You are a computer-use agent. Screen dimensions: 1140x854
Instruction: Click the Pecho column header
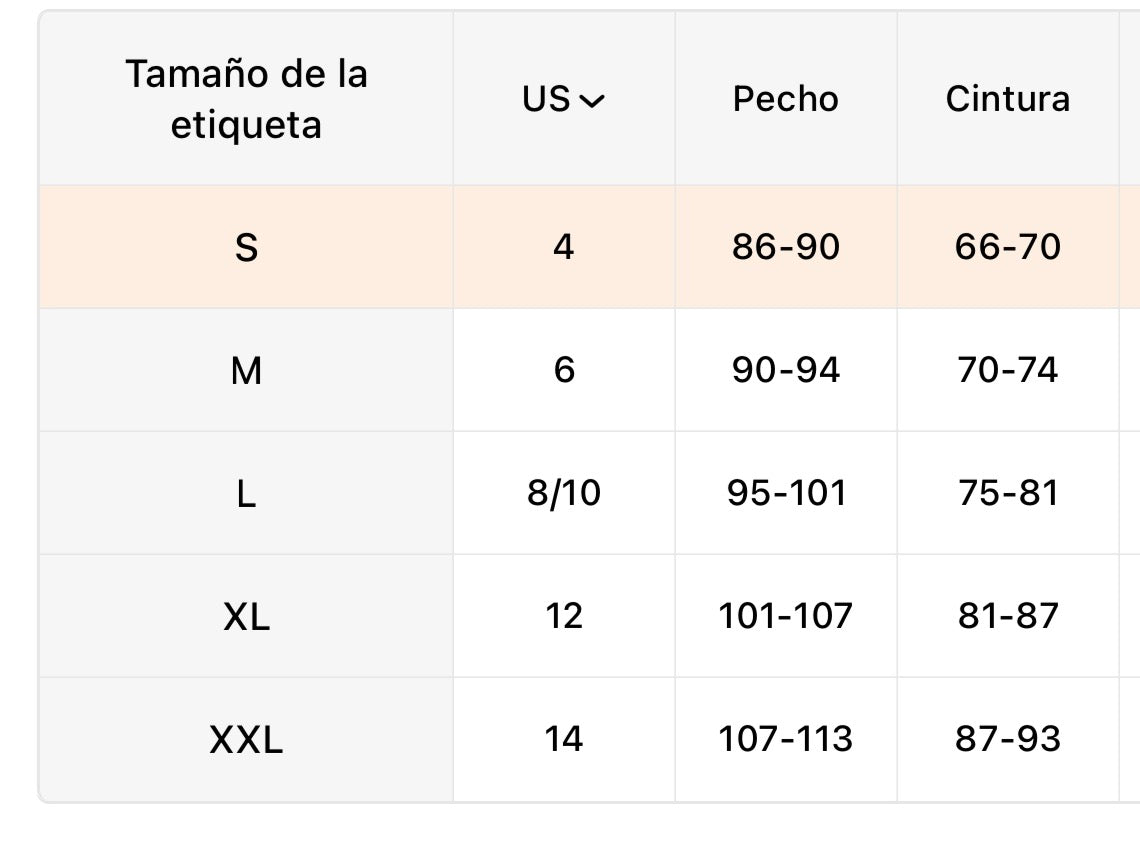[x=786, y=99]
